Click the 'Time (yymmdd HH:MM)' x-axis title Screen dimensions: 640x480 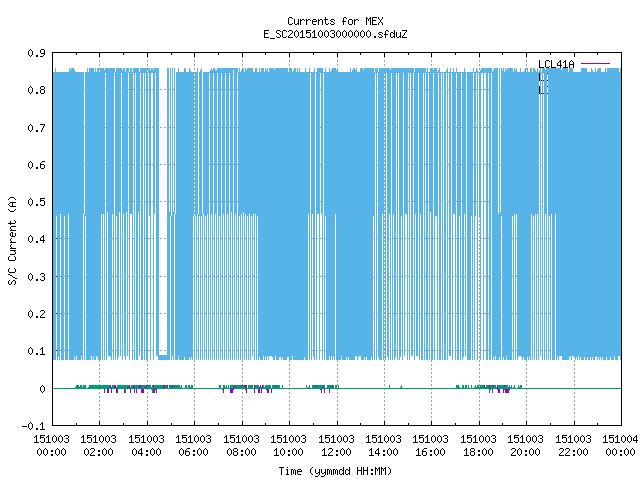point(335,471)
